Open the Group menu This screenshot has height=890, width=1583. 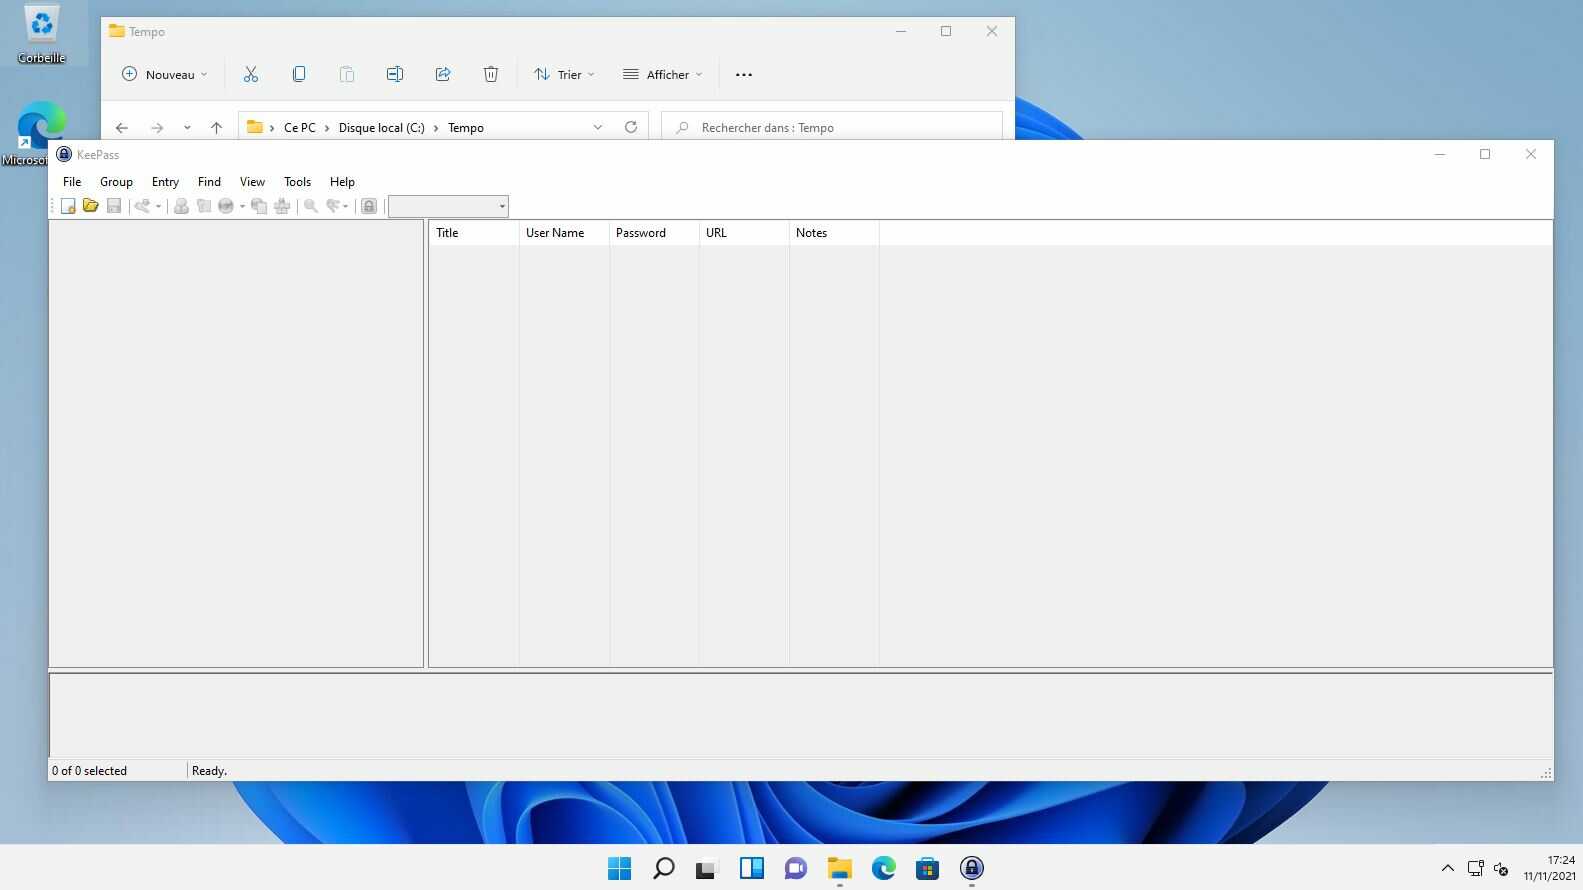coord(116,182)
